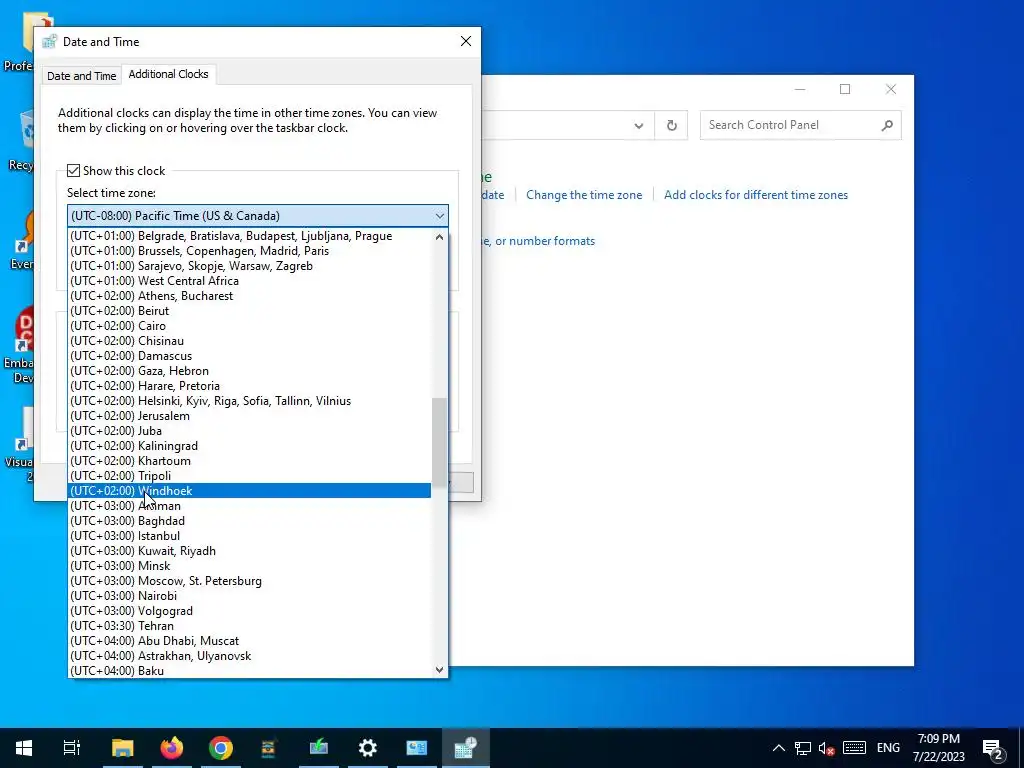1024x768 pixels.
Task: Select the Tripoli time zone
Action: click(249, 476)
